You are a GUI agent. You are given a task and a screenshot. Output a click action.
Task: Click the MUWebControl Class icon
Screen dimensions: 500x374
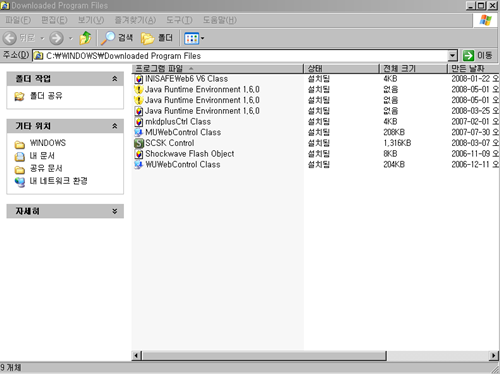(x=139, y=132)
